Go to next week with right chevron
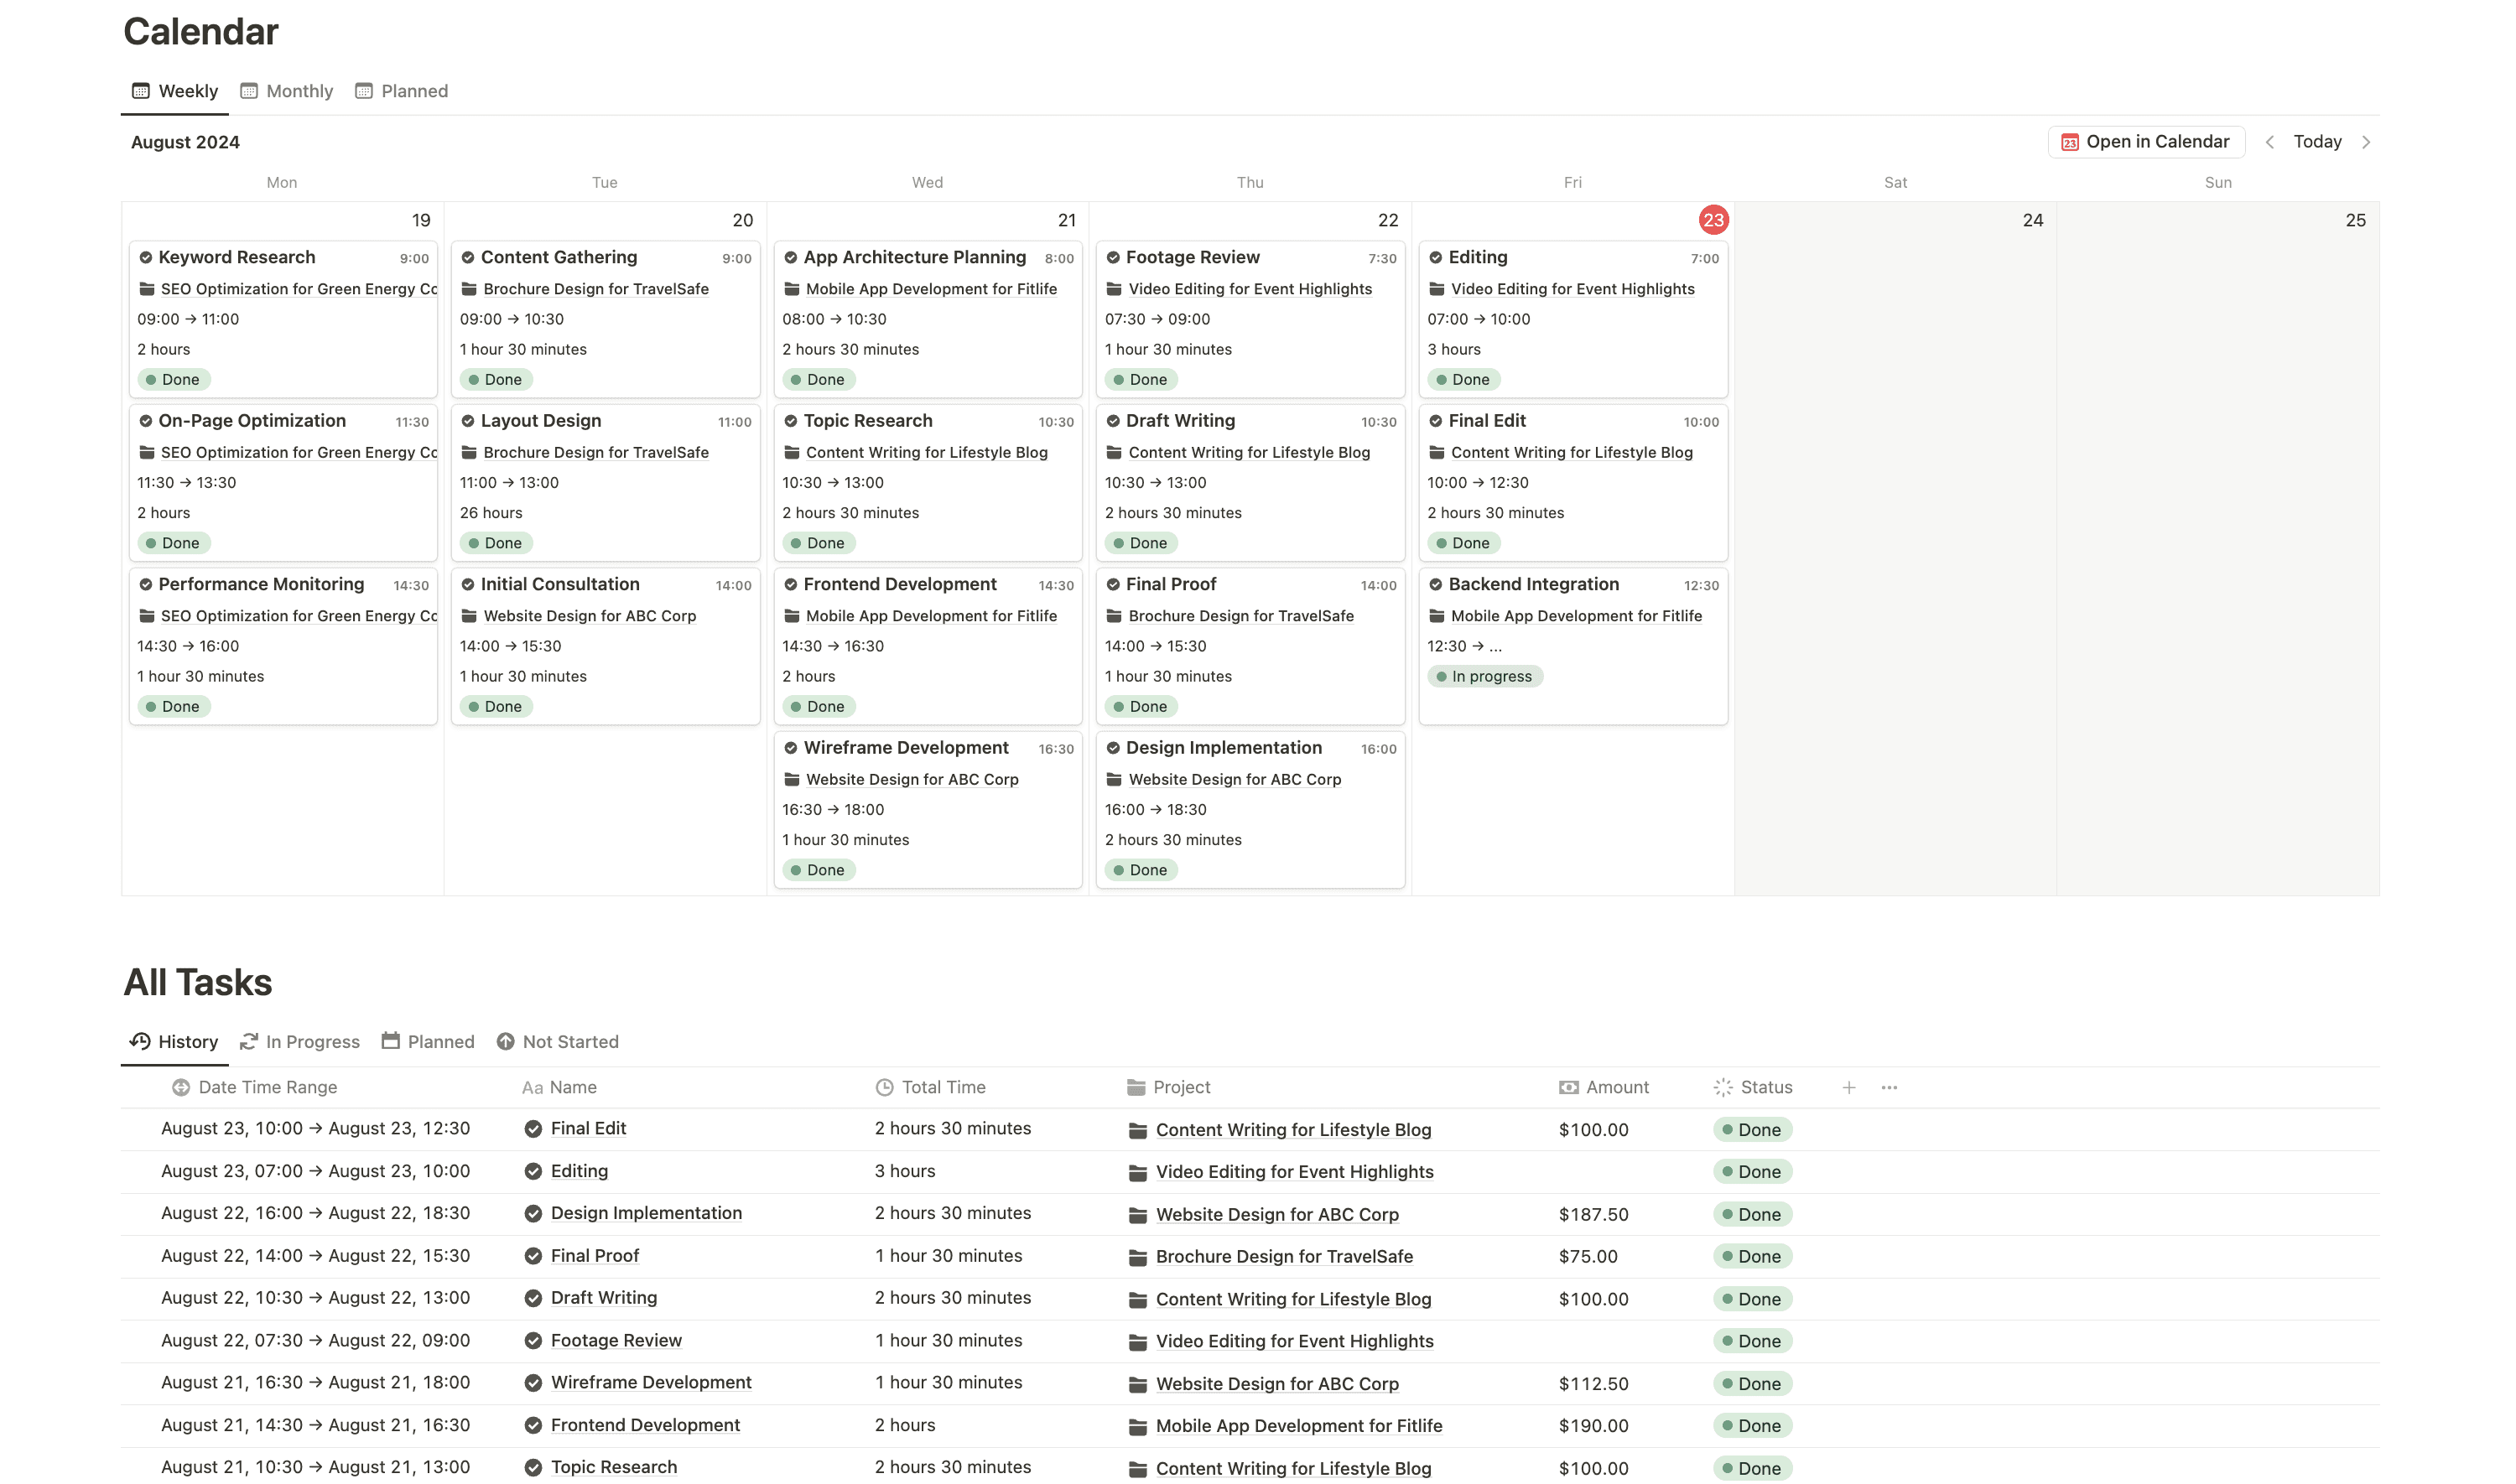2516x1484 pixels. point(2365,142)
